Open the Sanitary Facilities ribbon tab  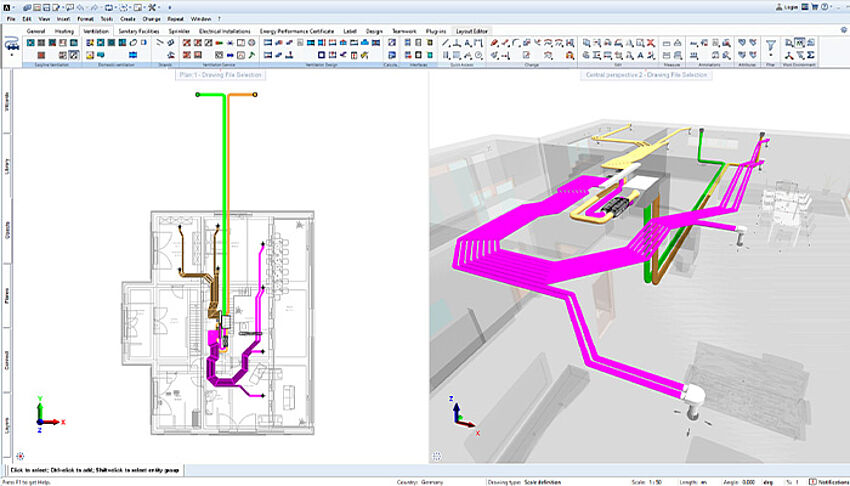pos(140,31)
